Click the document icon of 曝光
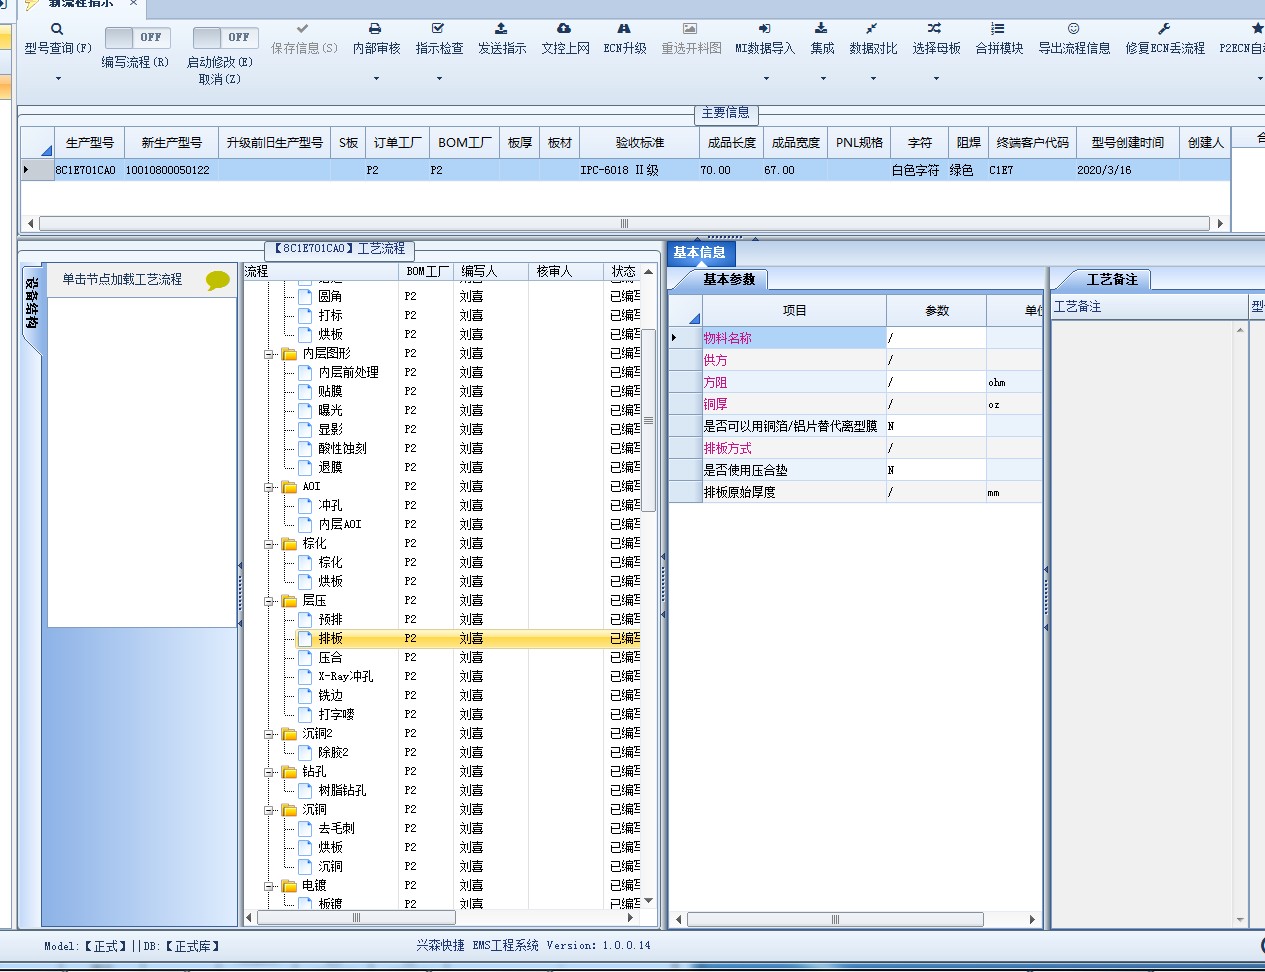Viewport: 1265px width, 972px height. [306, 410]
